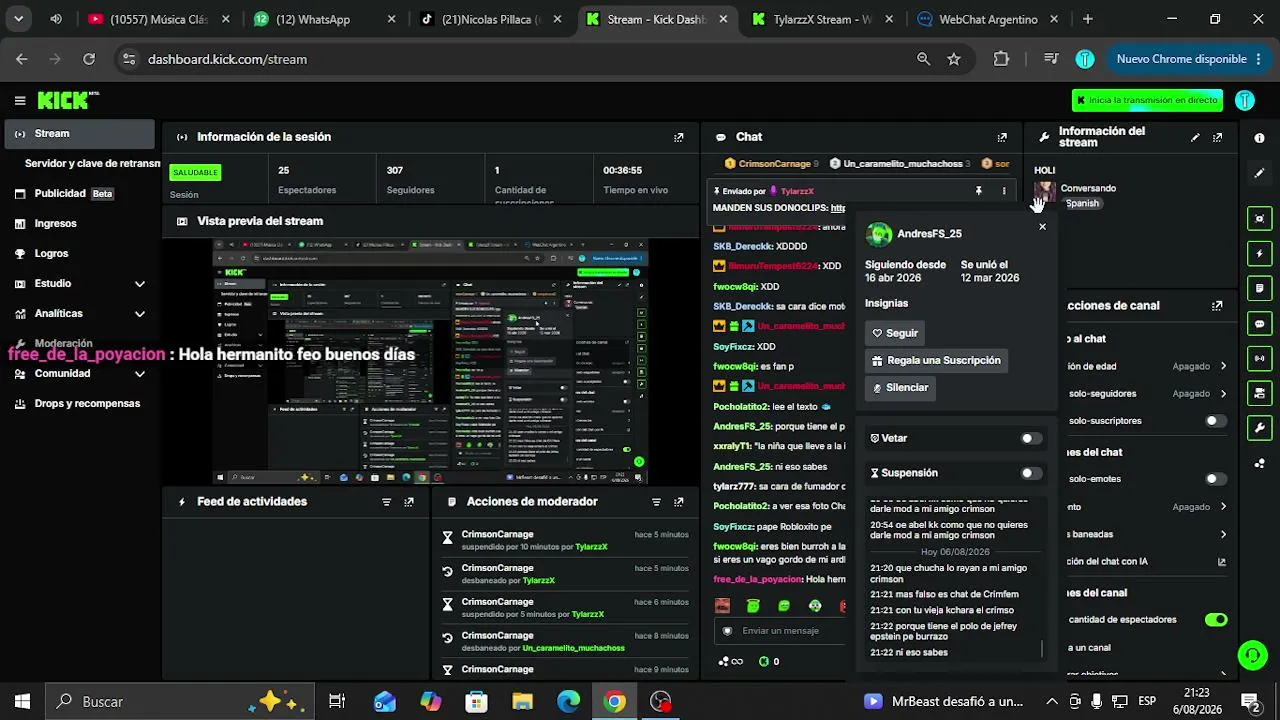1280x720 pixels.
Task: Click the channel points icon below chat input
Action: (731, 661)
